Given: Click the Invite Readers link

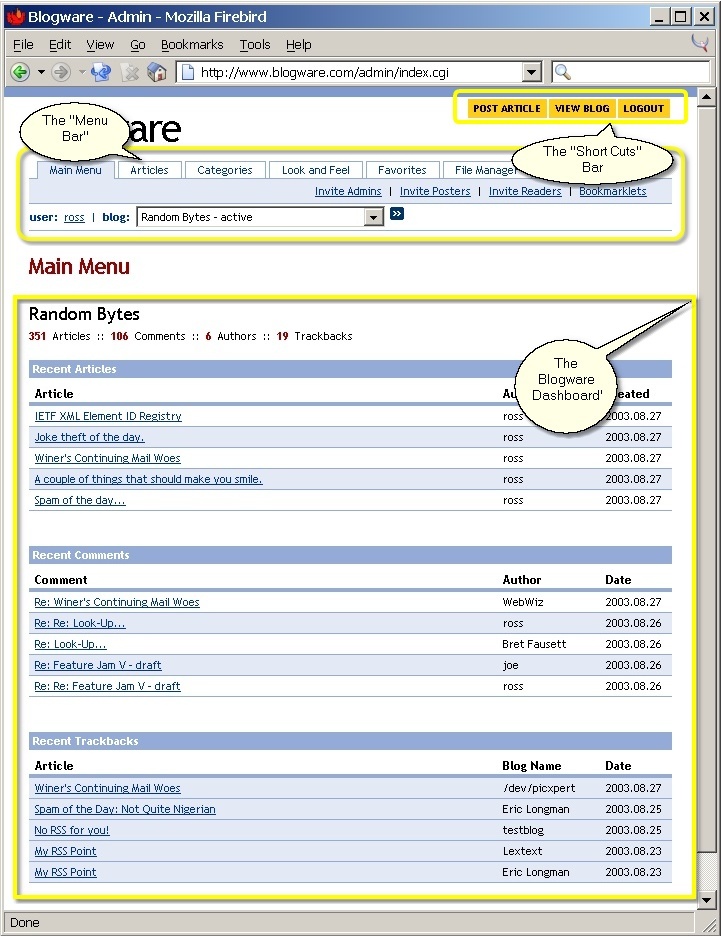Looking at the screenshot, I should click(525, 191).
